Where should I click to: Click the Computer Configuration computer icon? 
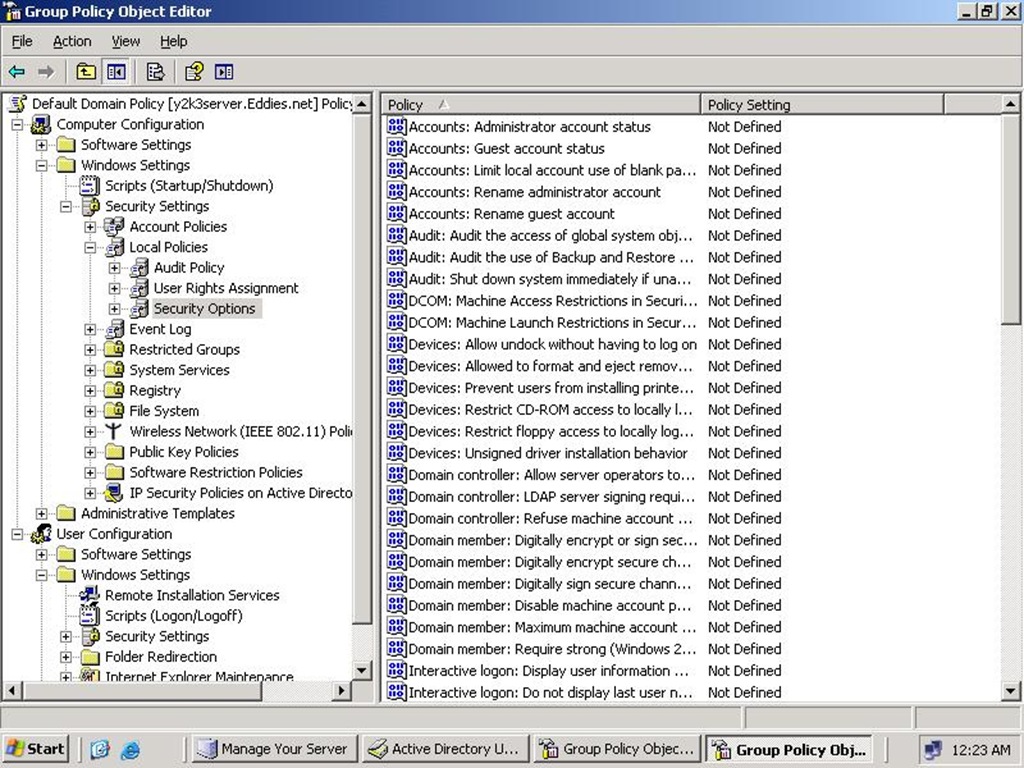pyautogui.click(x=40, y=124)
